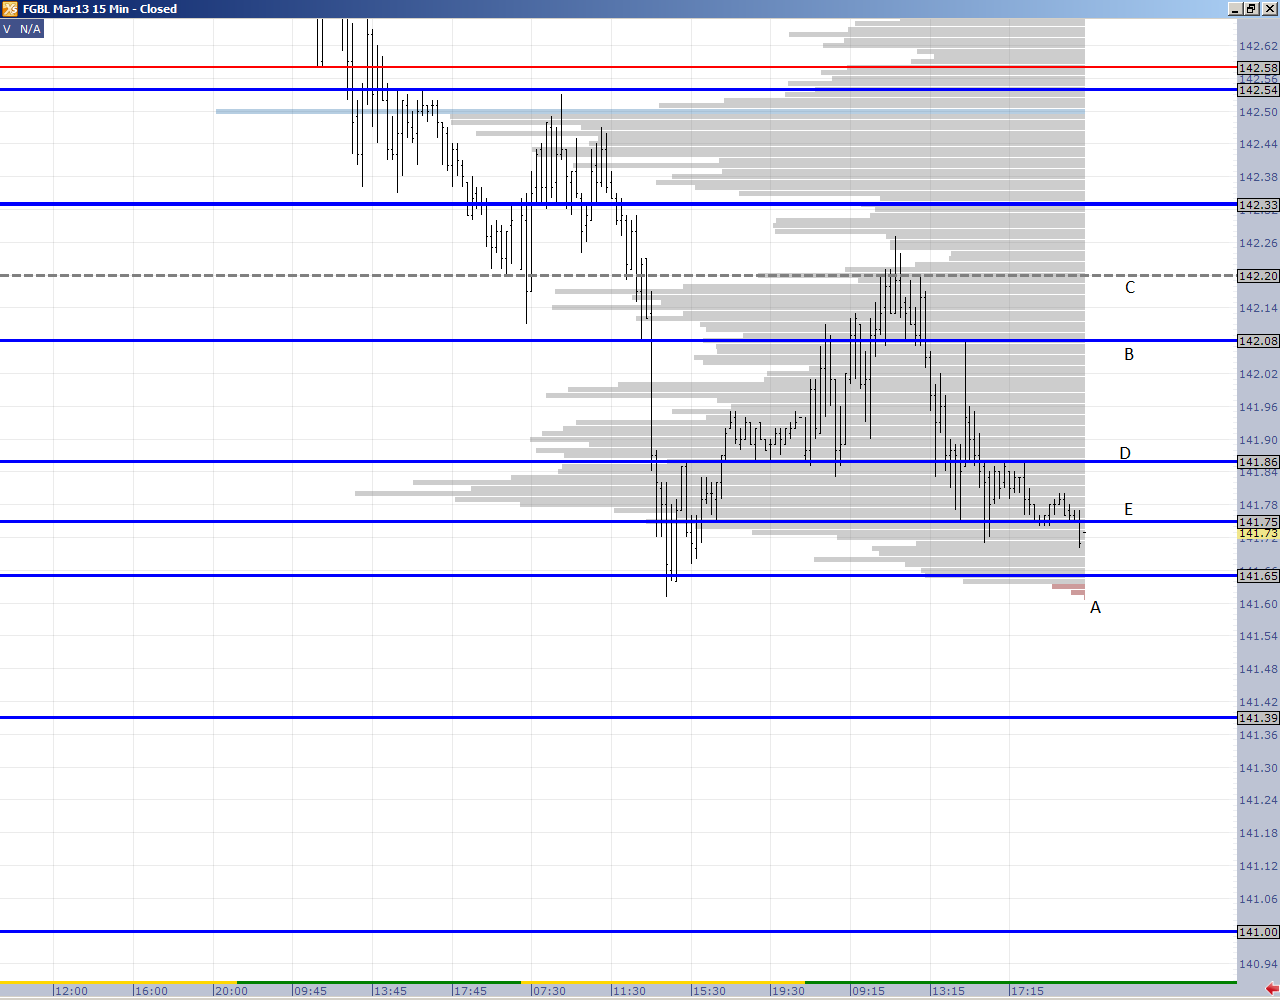Viewport: 1280px width, 1000px height.
Task: Select the 141.65 line price tag
Action: (1258, 576)
